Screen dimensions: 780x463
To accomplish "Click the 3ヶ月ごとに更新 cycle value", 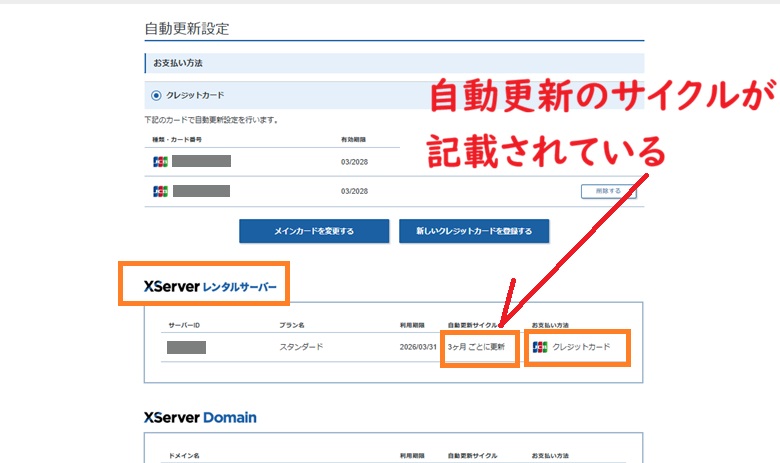I will [x=476, y=347].
